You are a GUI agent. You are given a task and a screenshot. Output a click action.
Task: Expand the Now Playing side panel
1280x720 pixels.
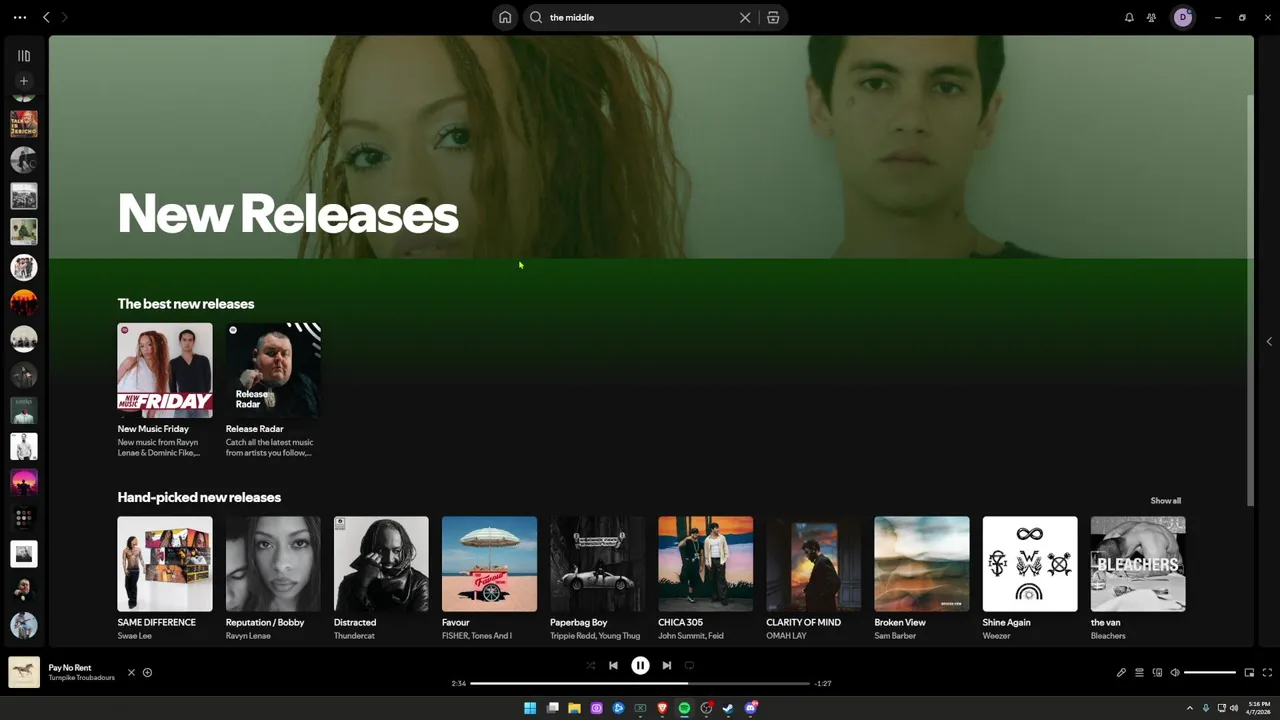tap(1269, 341)
